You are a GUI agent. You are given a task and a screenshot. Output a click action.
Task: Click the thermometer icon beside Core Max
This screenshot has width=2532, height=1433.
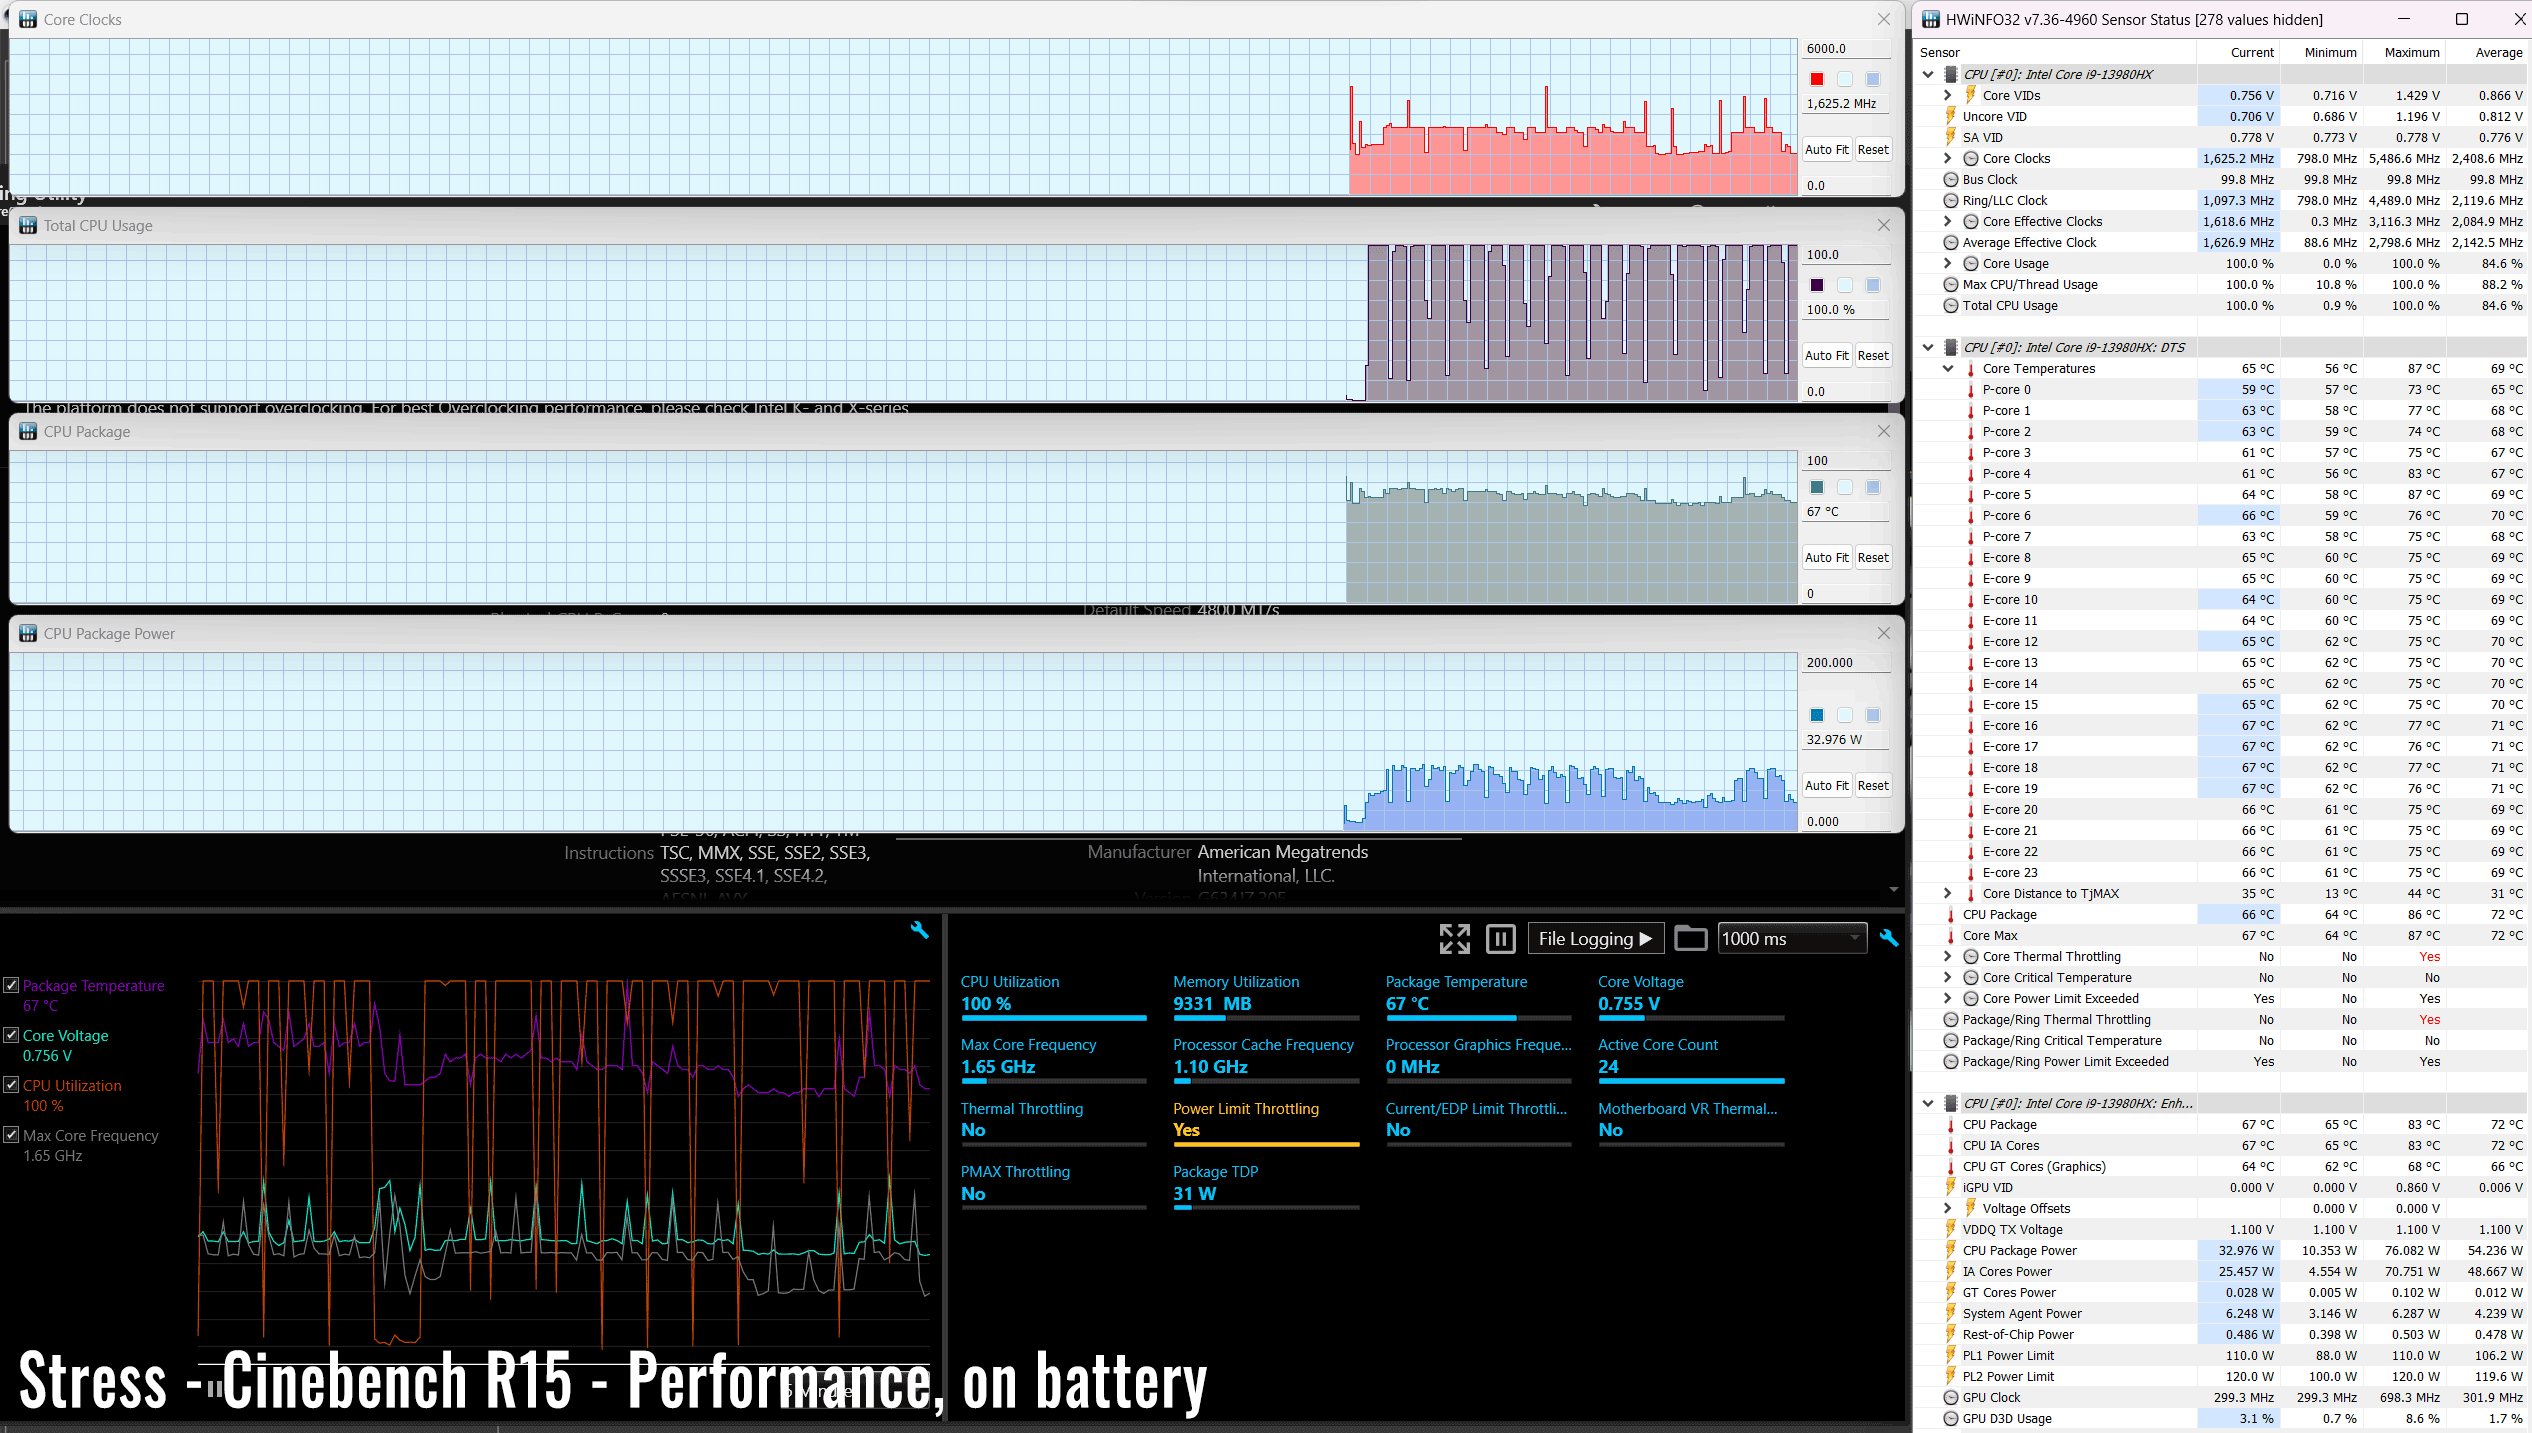[x=1950, y=935]
